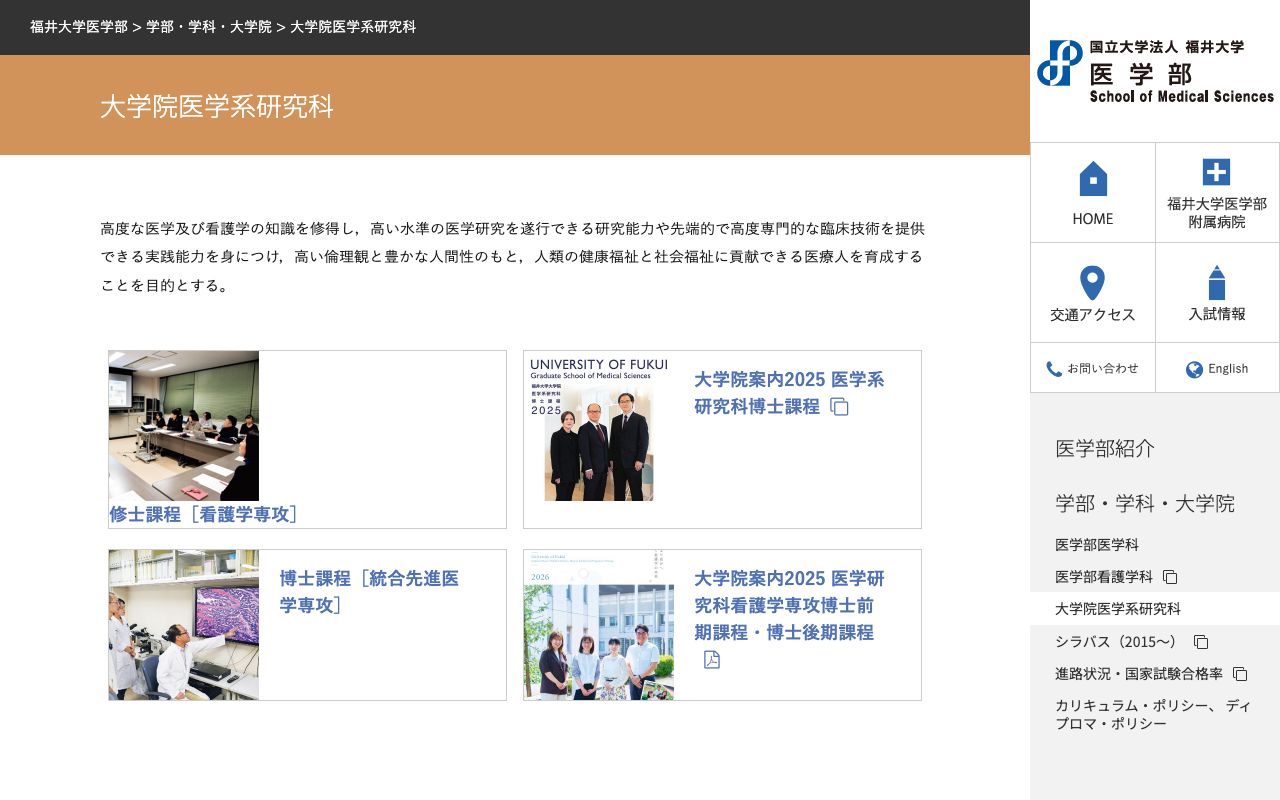Open the 医学部紹介 sidebar menu

[1104, 449]
